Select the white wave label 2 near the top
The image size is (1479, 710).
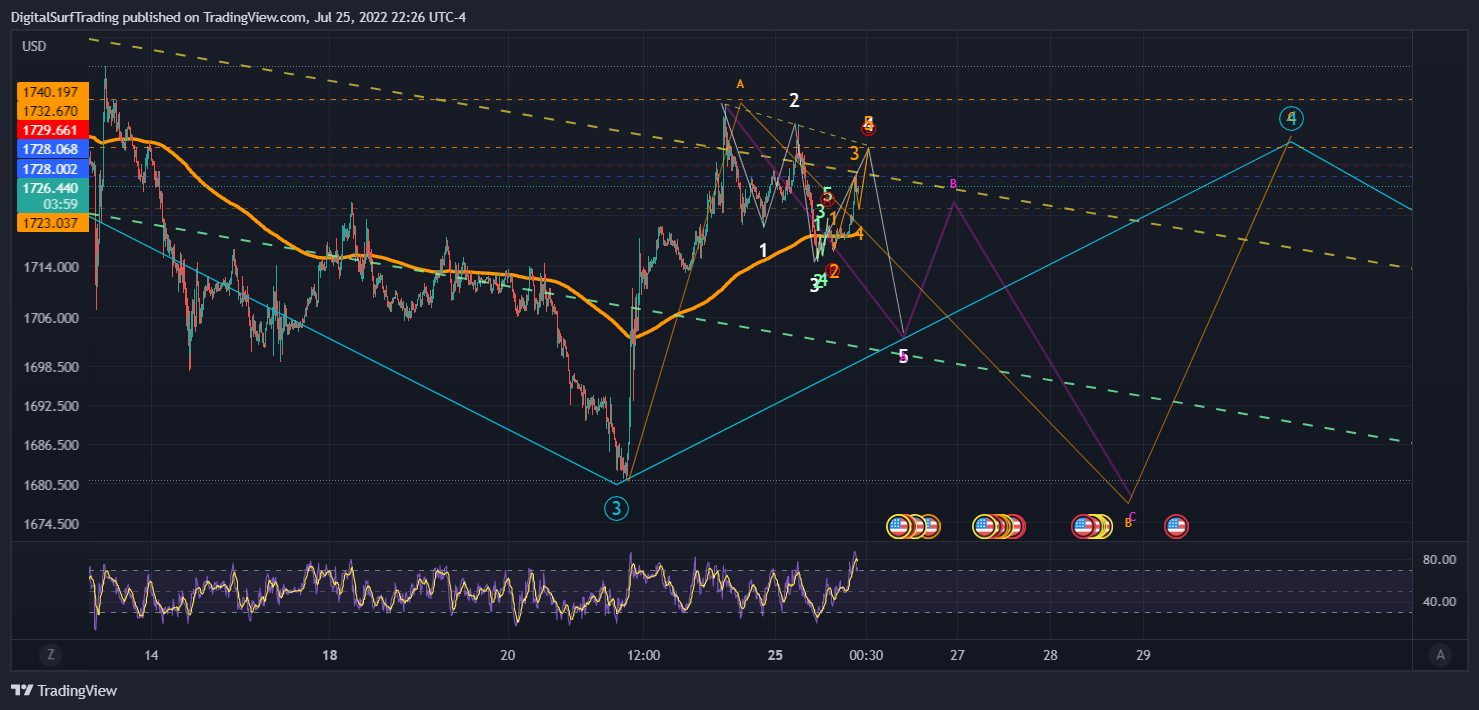794,100
